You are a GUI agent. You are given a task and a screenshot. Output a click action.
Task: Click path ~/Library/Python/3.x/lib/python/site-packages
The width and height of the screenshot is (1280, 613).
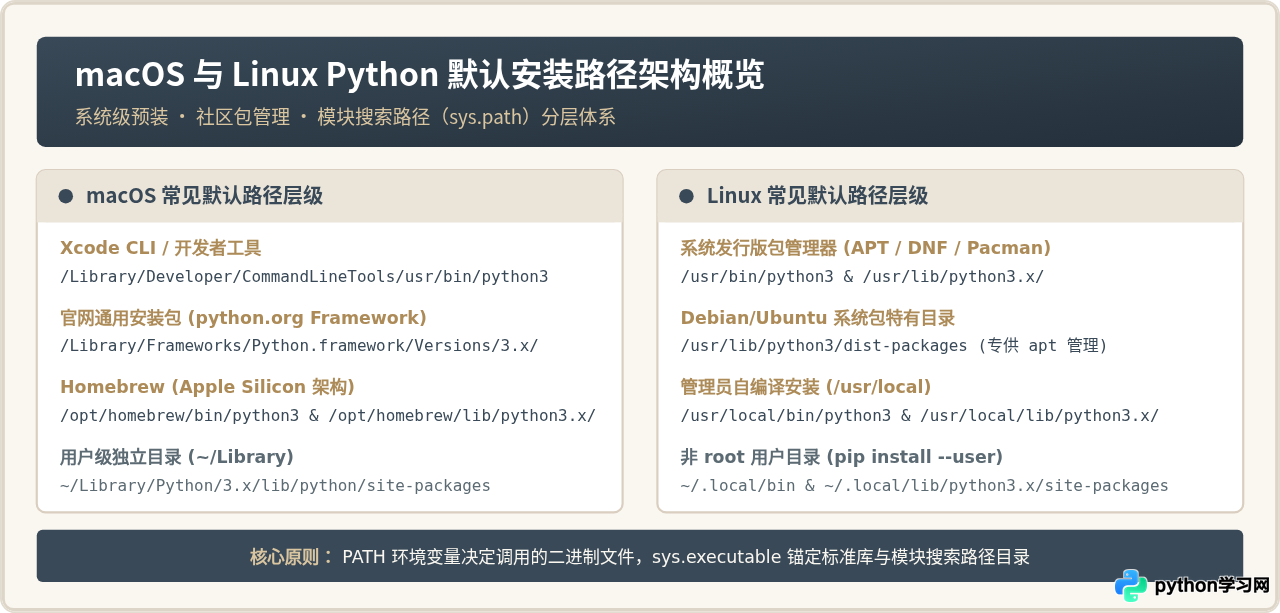click(x=275, y=486)
